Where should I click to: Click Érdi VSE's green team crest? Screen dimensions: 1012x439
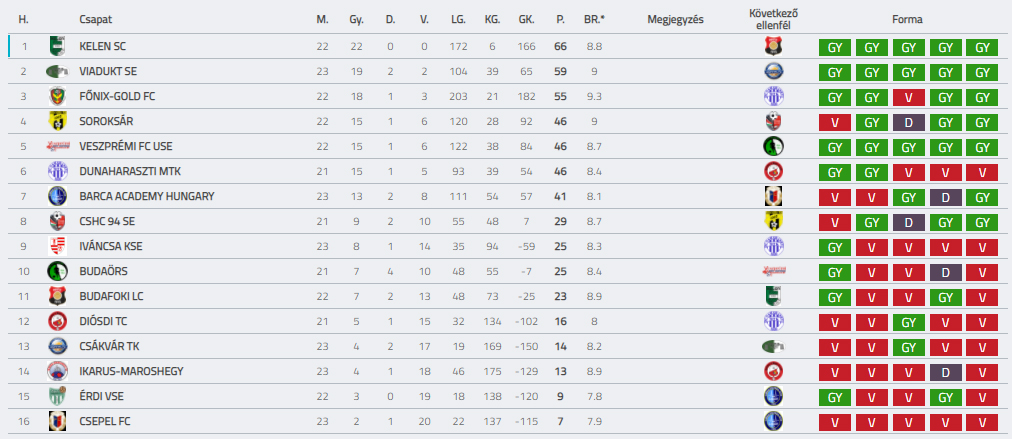pos(57,396)
